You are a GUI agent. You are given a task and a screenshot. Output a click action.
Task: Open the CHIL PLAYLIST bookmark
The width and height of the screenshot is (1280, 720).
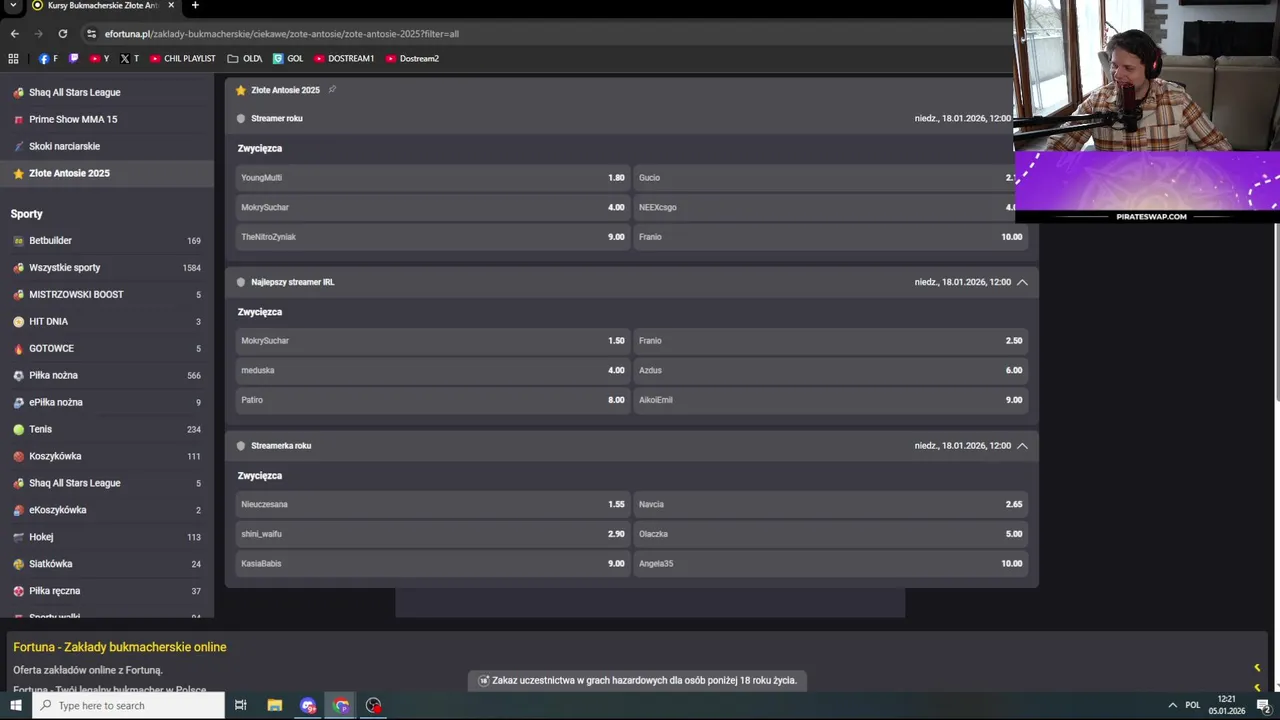[183, 58]
